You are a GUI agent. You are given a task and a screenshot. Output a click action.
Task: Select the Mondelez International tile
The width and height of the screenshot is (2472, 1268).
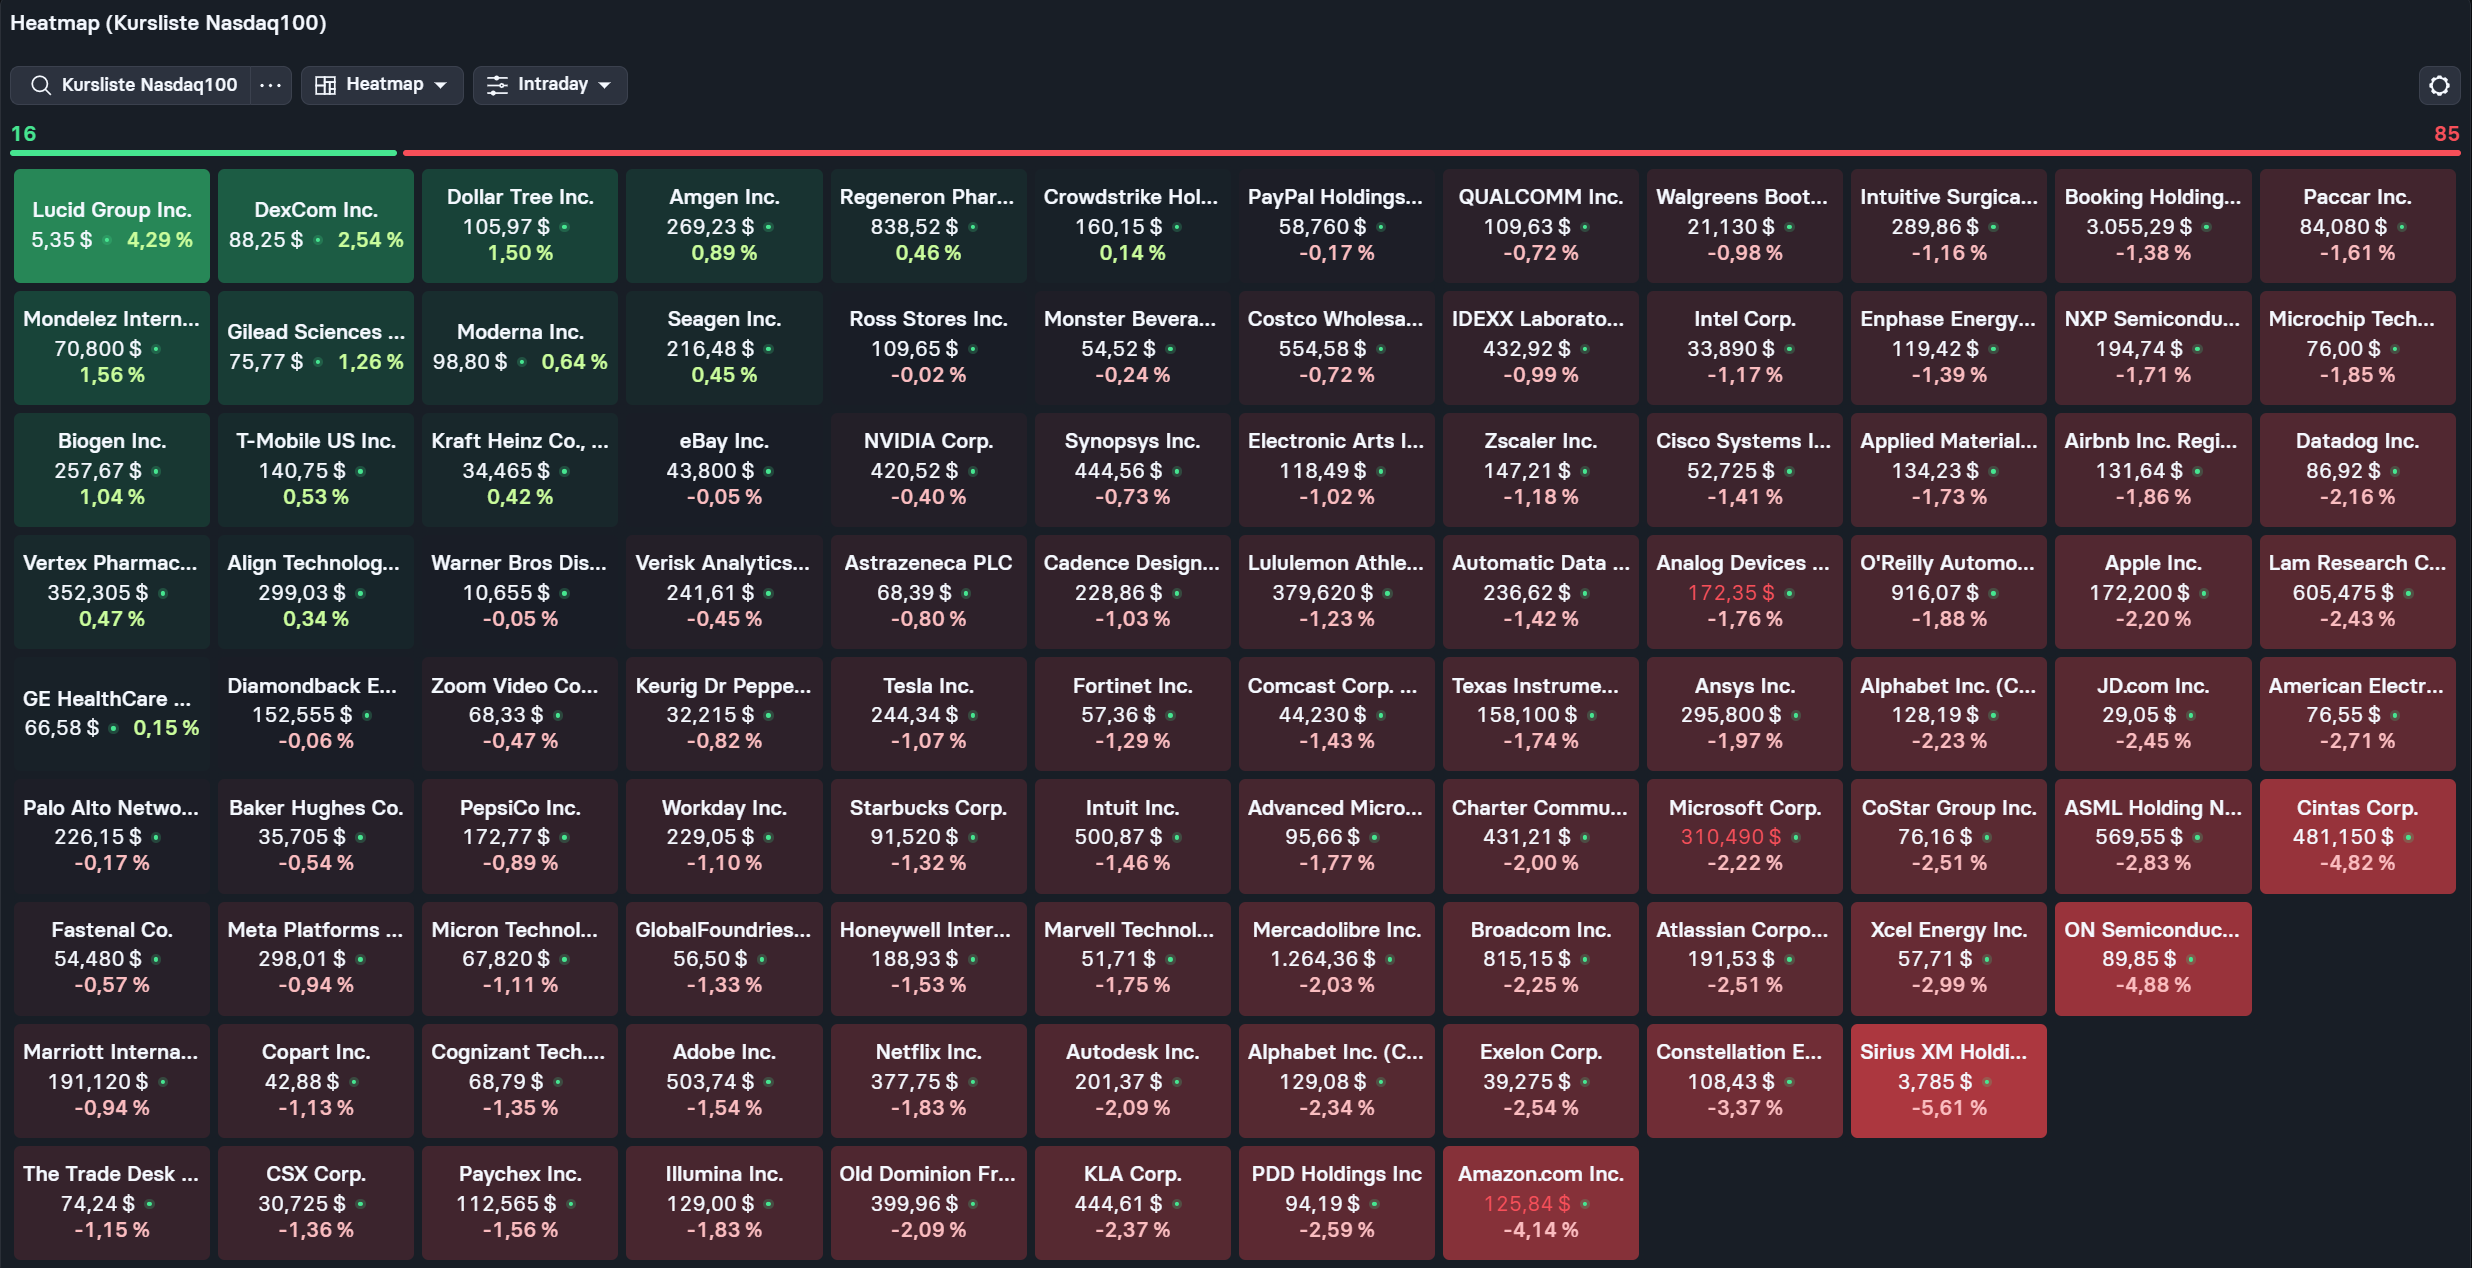[x=112, y=348]
